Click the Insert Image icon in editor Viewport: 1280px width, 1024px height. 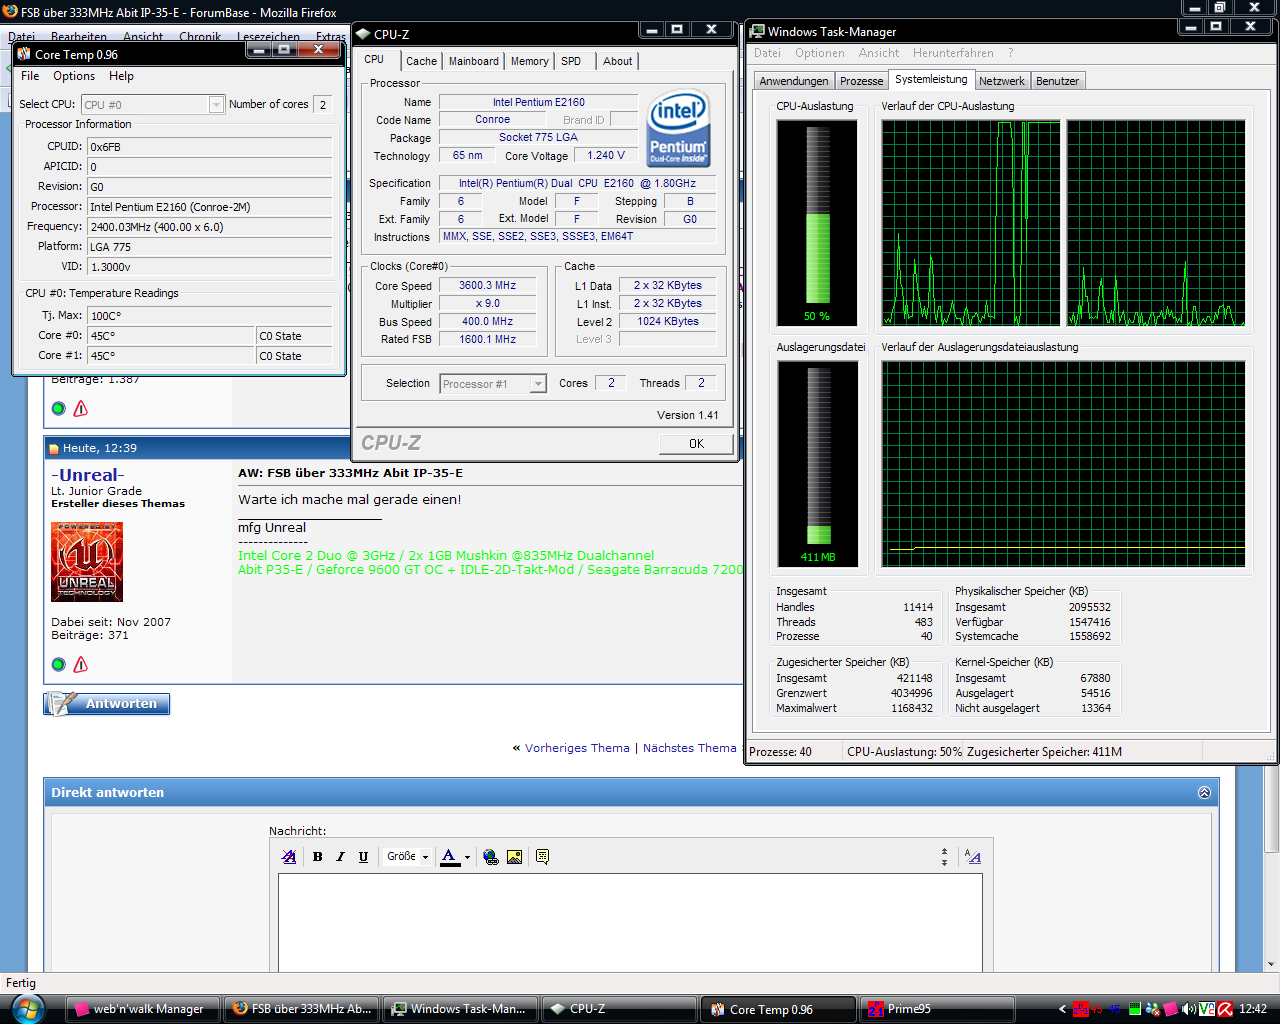(x=514, y=857)
